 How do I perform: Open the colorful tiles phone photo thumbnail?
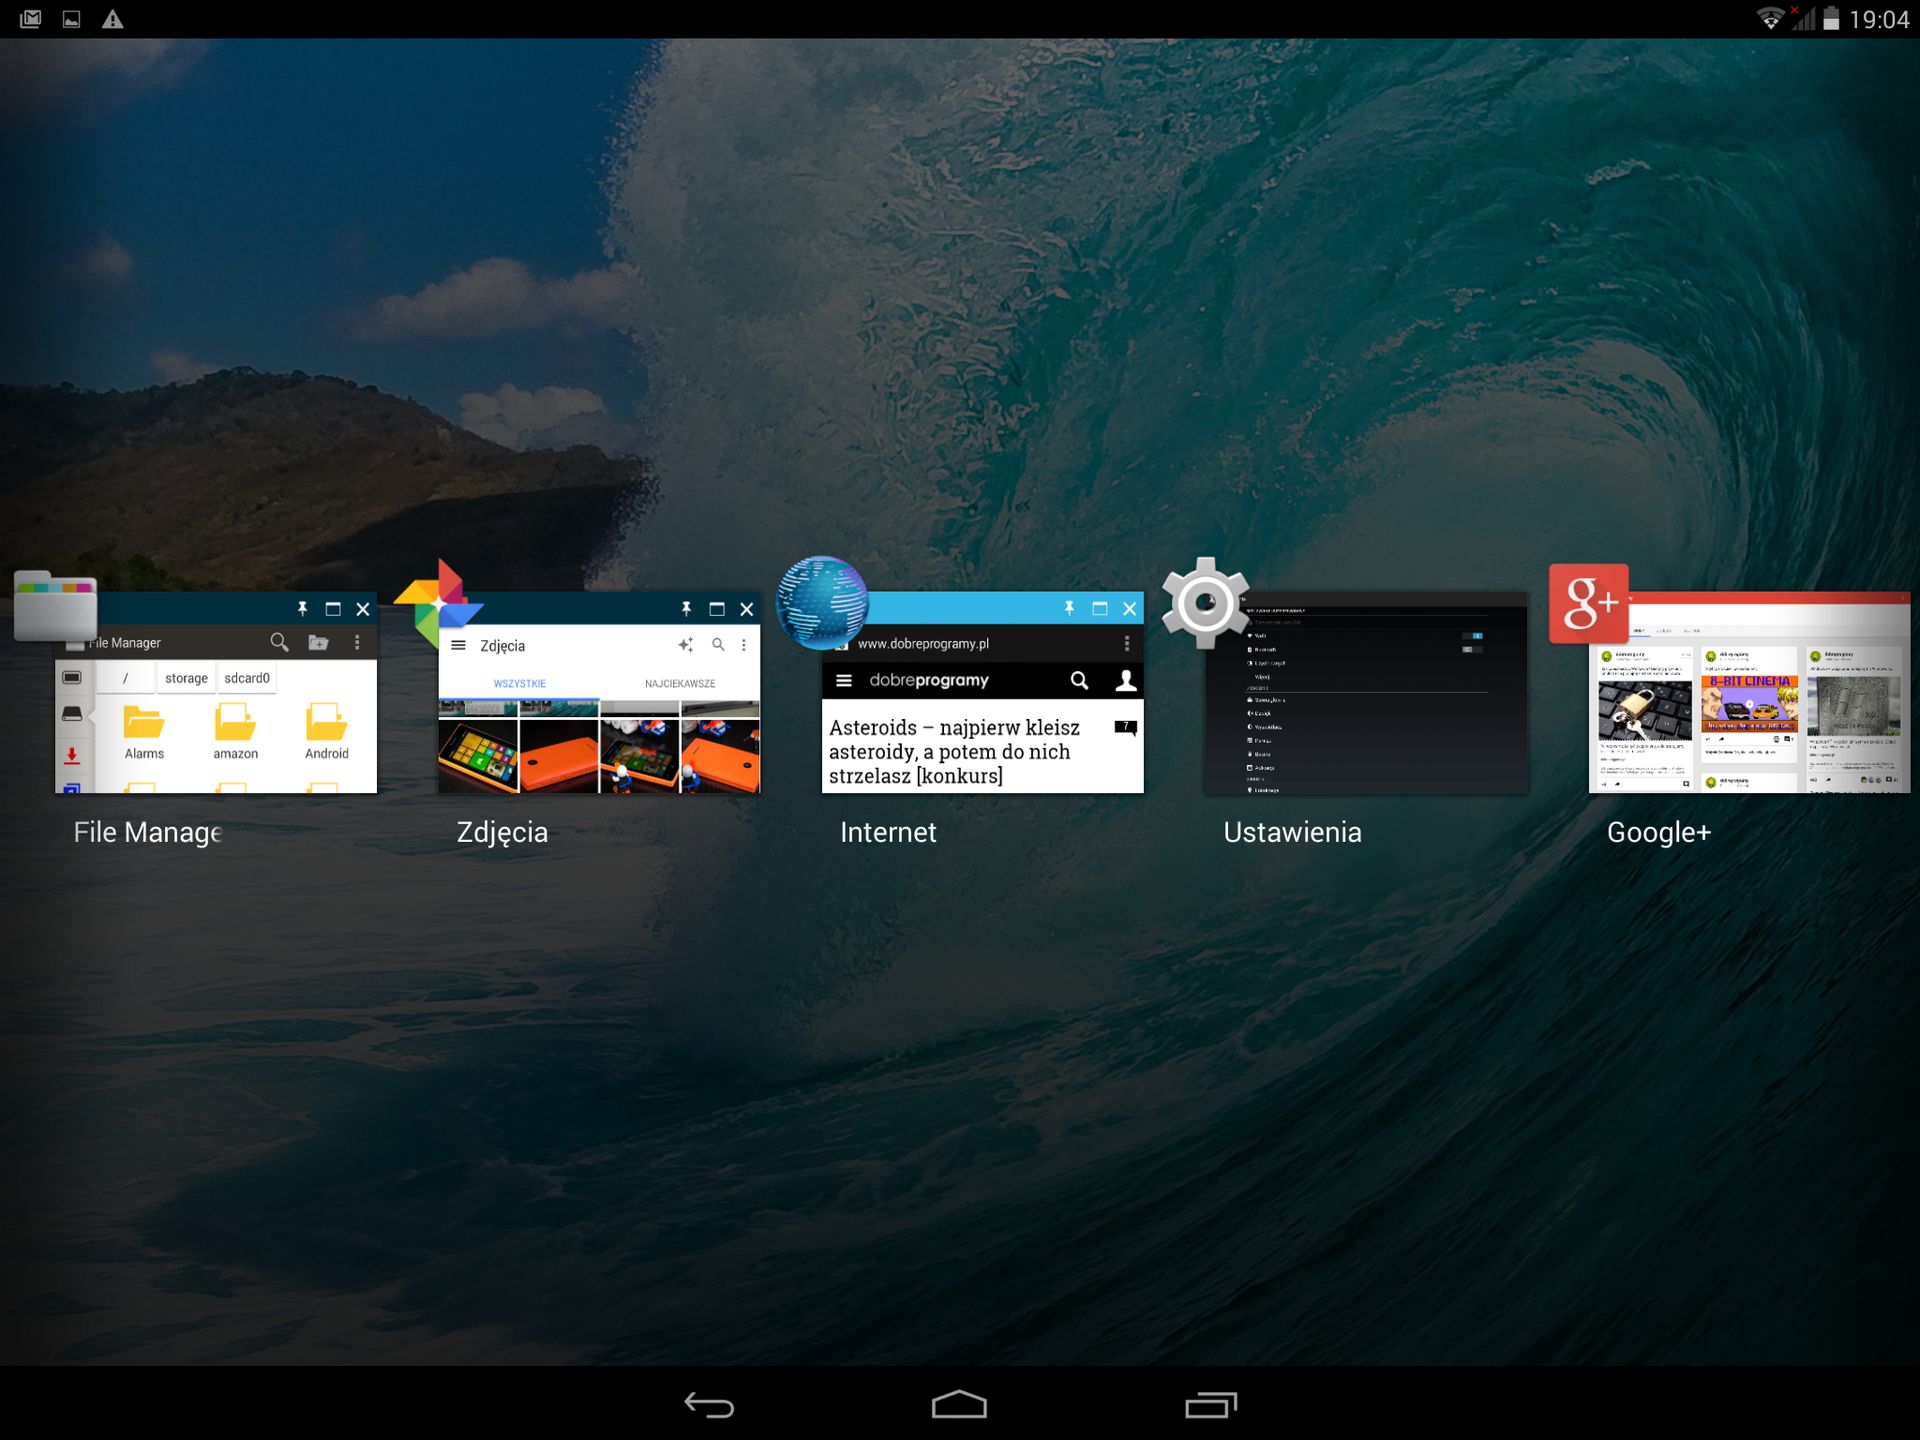tap(478, 757)
